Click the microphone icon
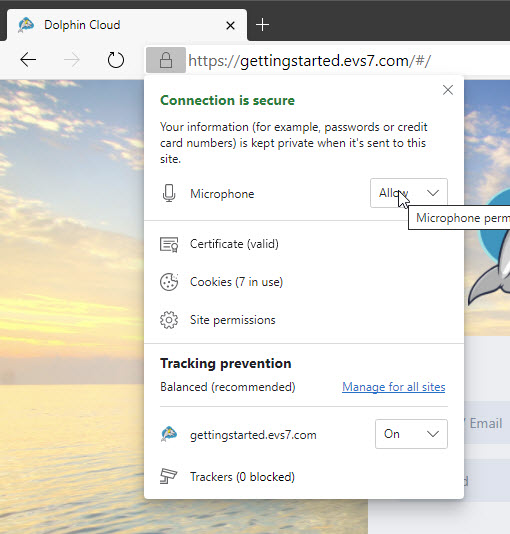Viewport: 510px width, 534px height. [x=169, y=193]
